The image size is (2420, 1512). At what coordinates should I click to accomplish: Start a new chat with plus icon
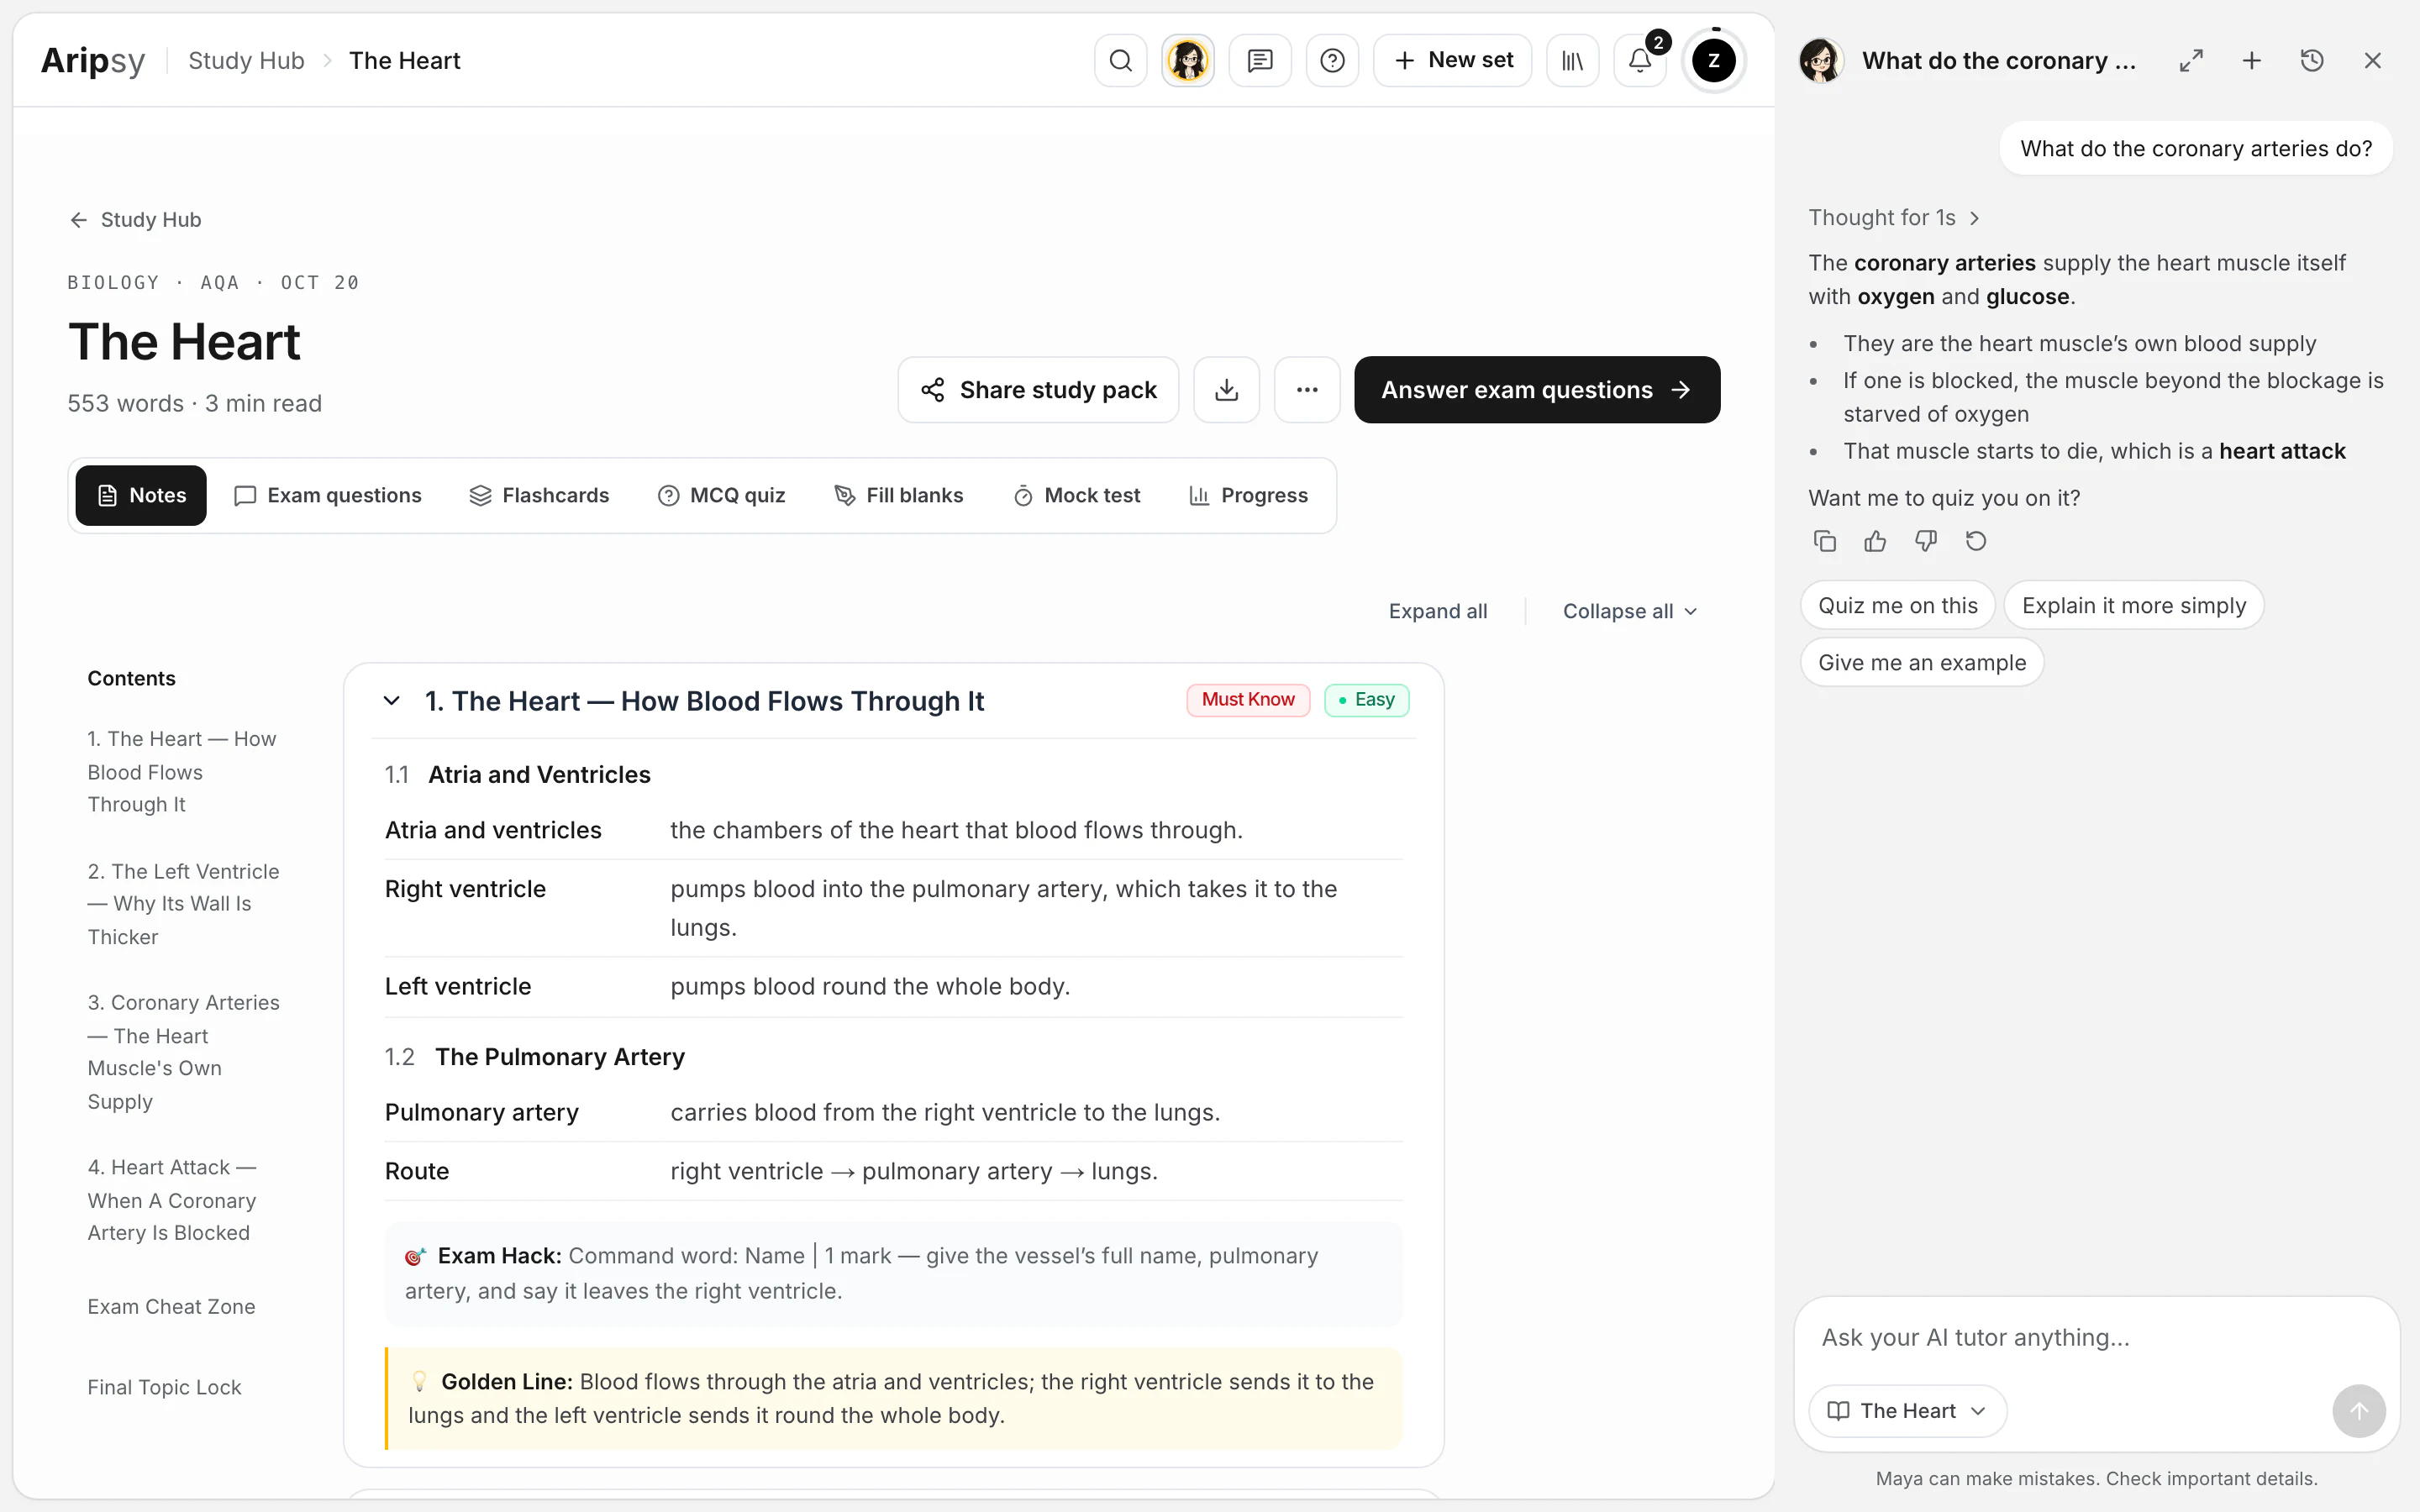click(2252, 61)
